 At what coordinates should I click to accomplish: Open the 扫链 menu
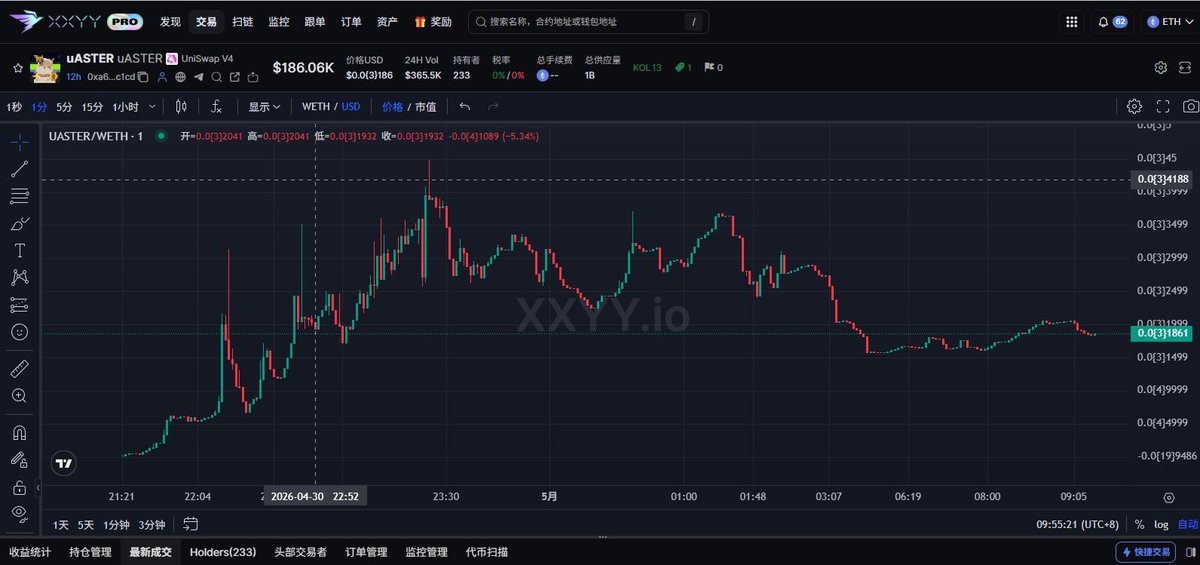(x=242, y=21)
